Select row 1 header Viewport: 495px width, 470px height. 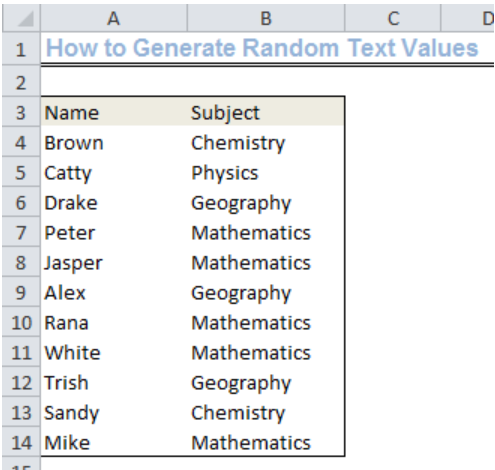click(21, 49)
